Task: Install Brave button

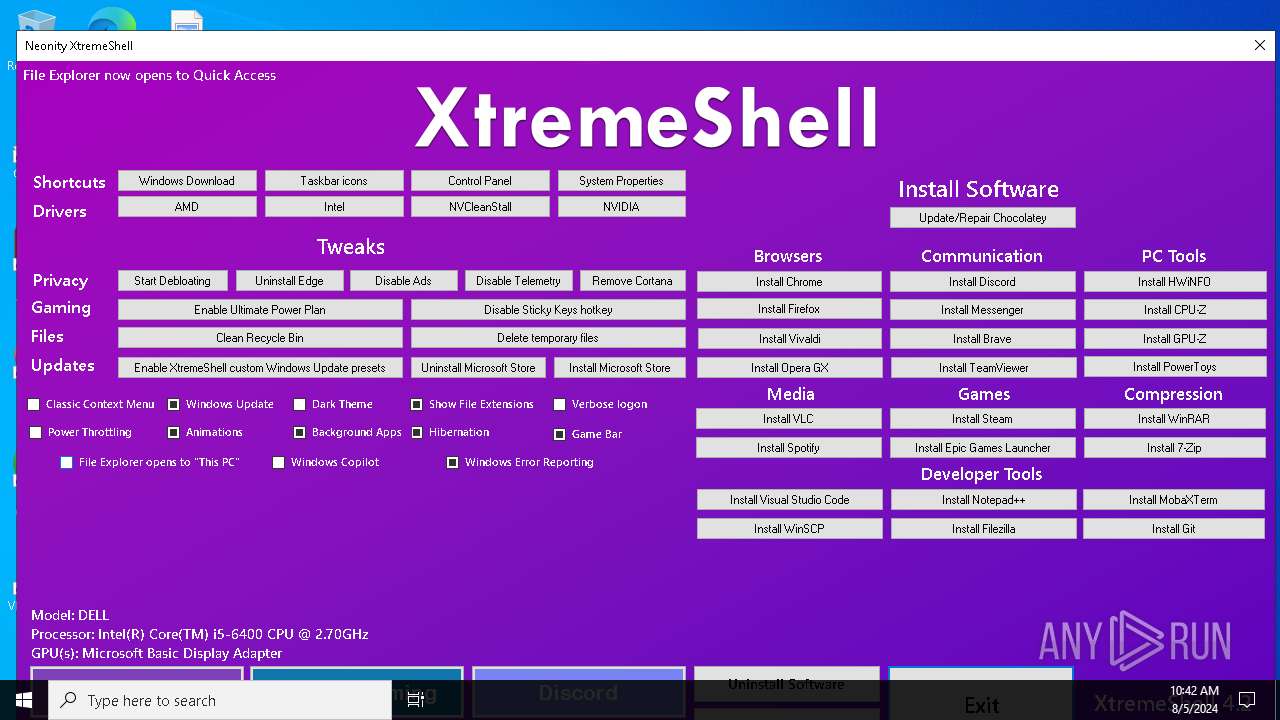Action: click(982, 339)
